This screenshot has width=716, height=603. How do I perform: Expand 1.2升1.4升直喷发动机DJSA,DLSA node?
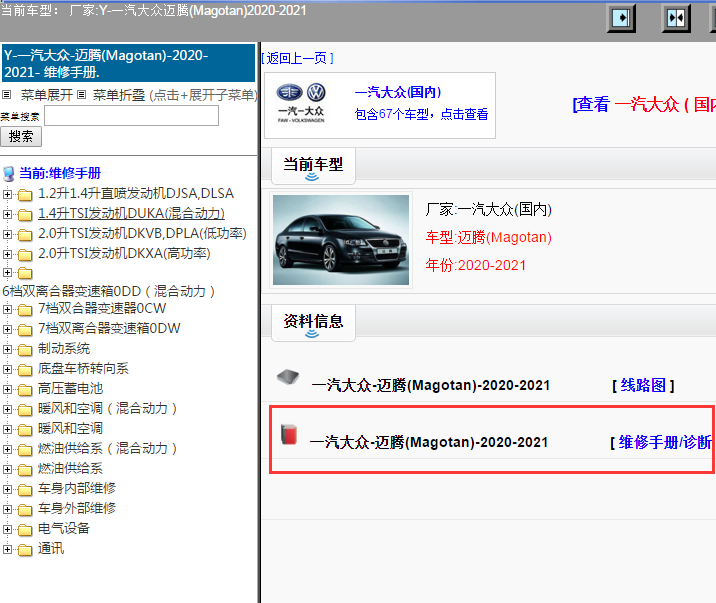tap(7, 194)
